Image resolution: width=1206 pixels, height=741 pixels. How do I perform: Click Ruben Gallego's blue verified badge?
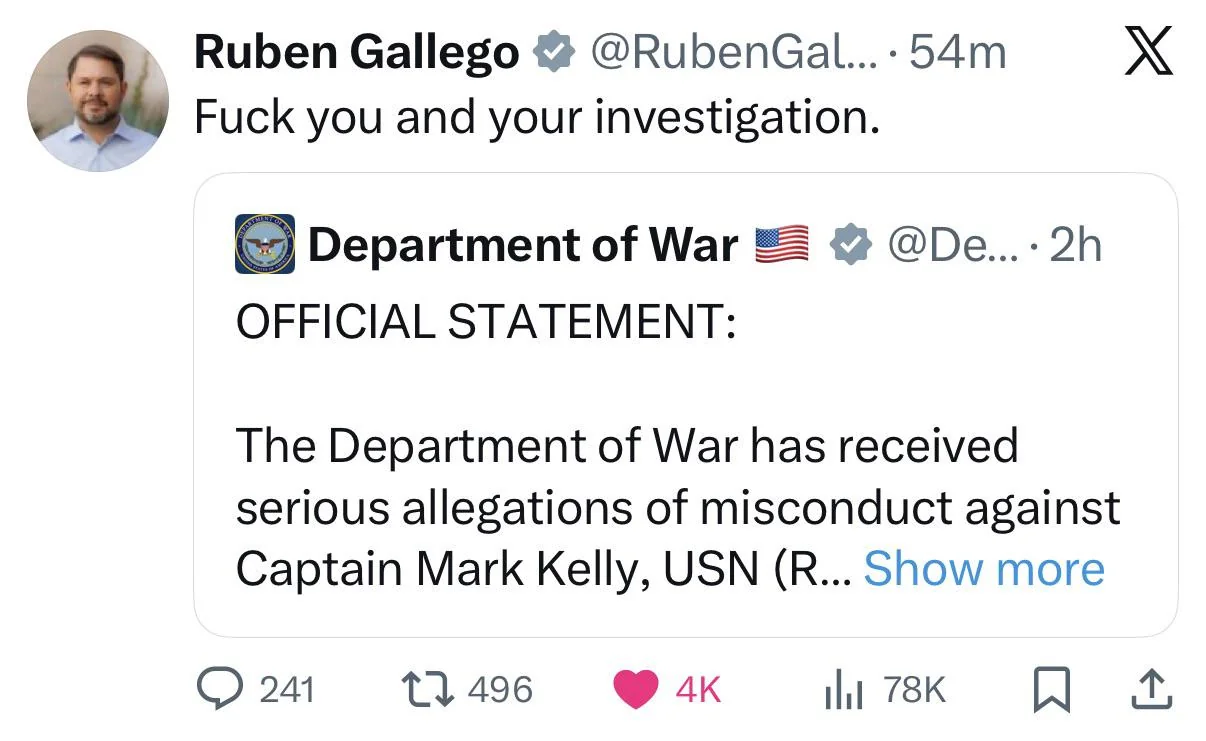(552, 53)
